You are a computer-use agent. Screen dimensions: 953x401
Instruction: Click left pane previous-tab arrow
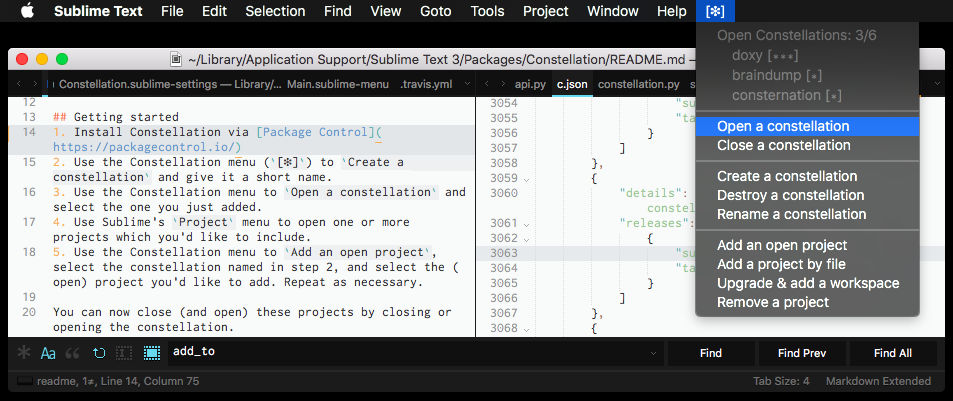point(19,84)
